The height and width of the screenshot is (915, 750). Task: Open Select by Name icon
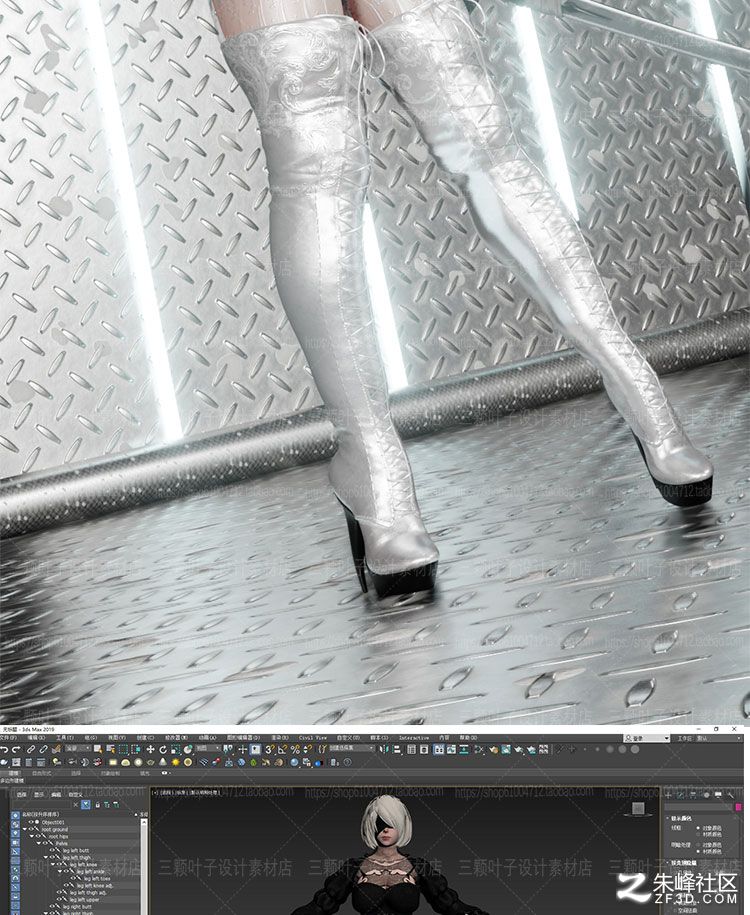tap(110, 749)
